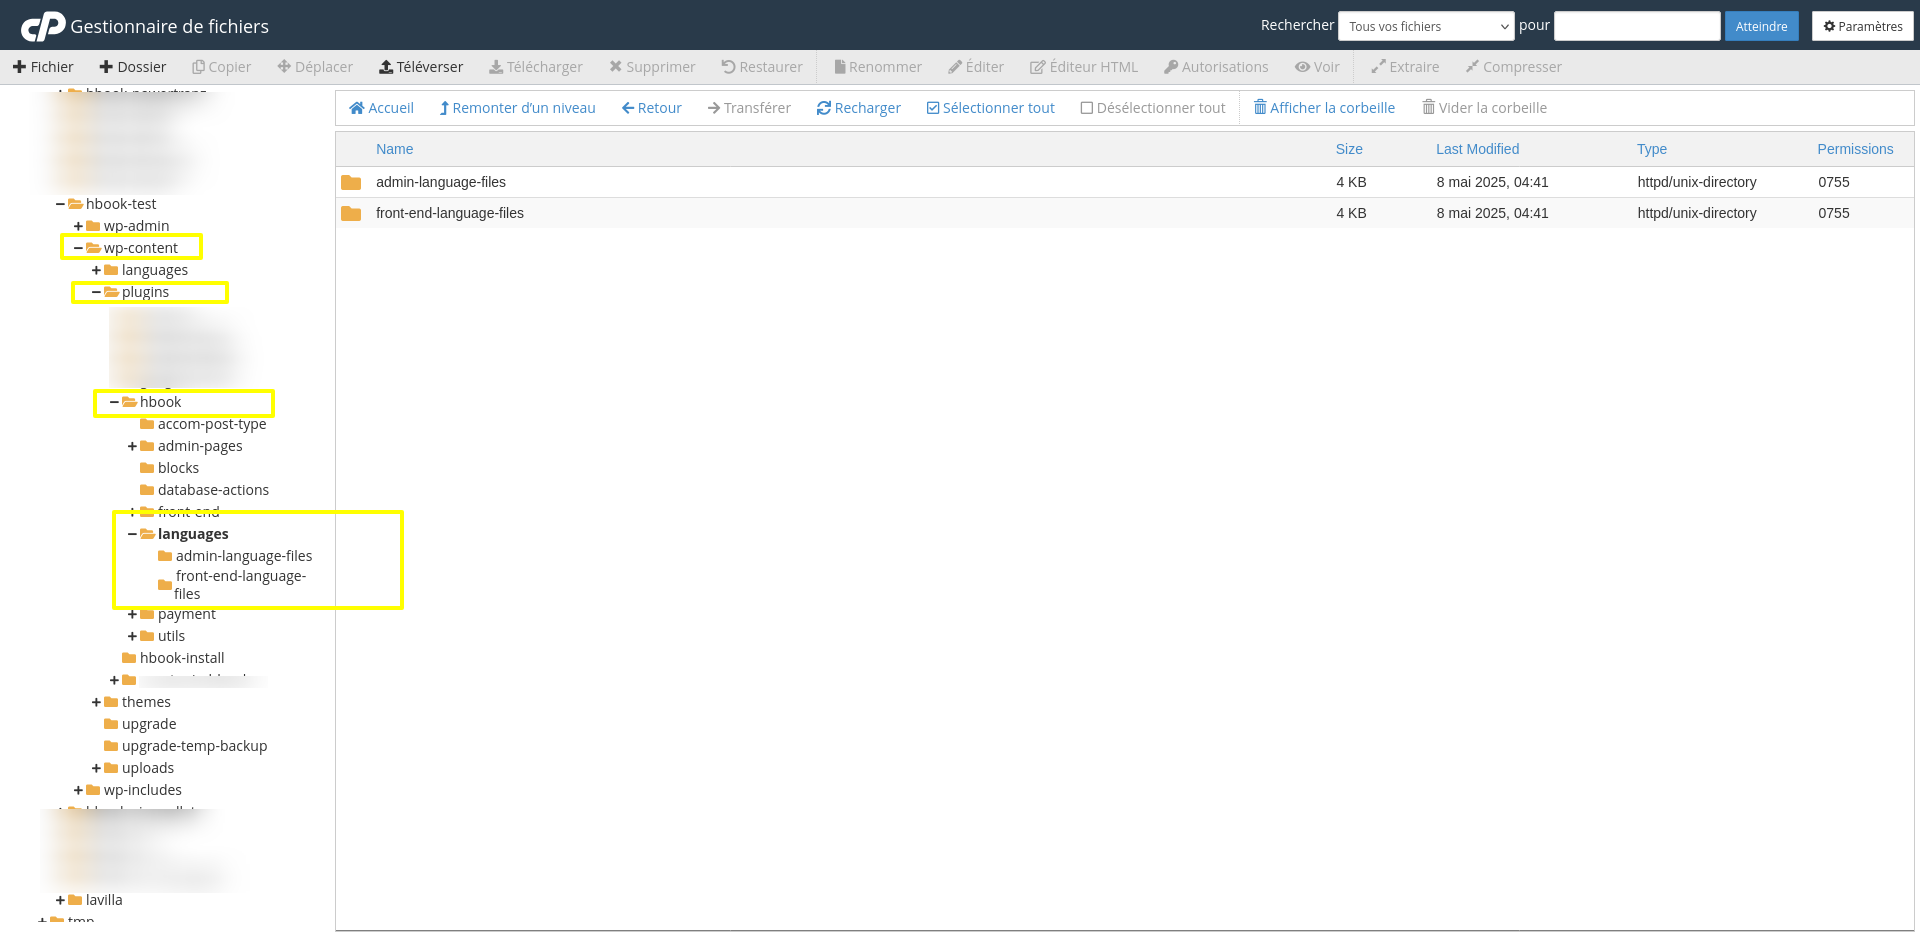Create a new folder with Dossier

(x=133, y=66)
